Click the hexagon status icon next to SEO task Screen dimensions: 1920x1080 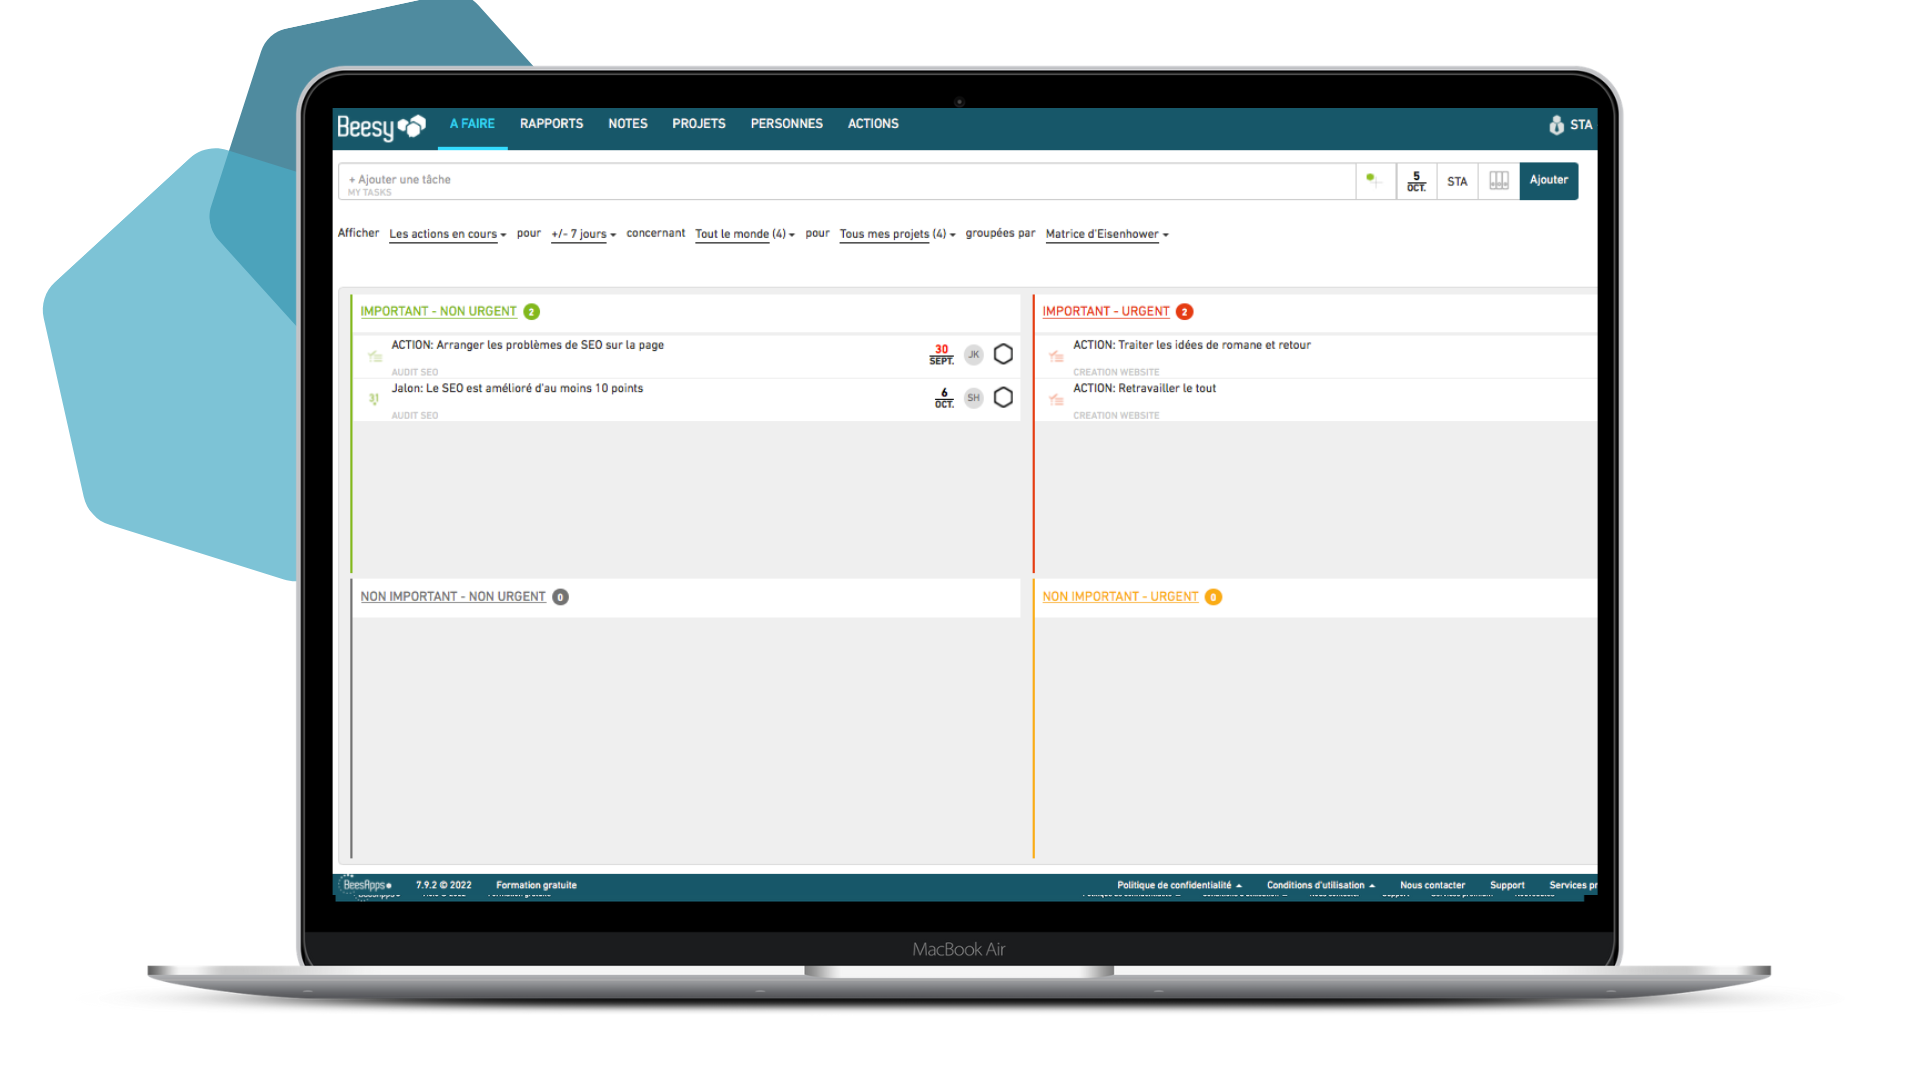tap(1002, 353)
